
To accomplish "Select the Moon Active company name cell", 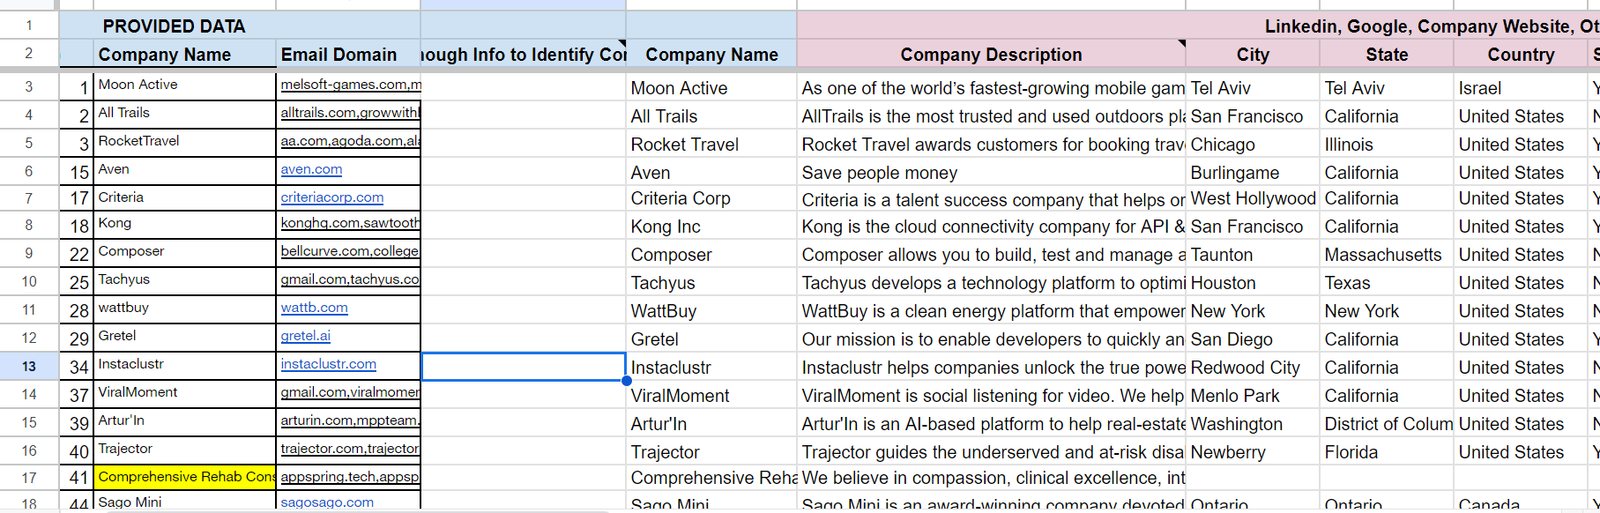I will pos(186,86).
